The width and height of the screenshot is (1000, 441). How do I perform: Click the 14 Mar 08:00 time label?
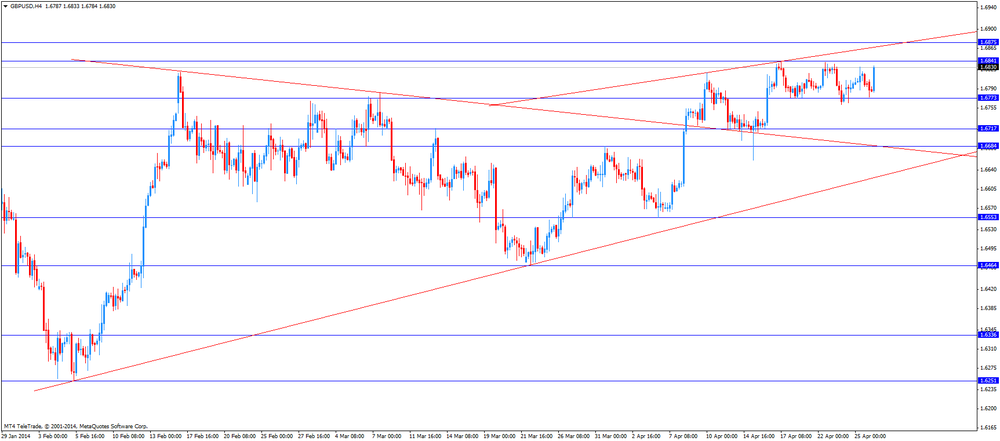(462, 437)
